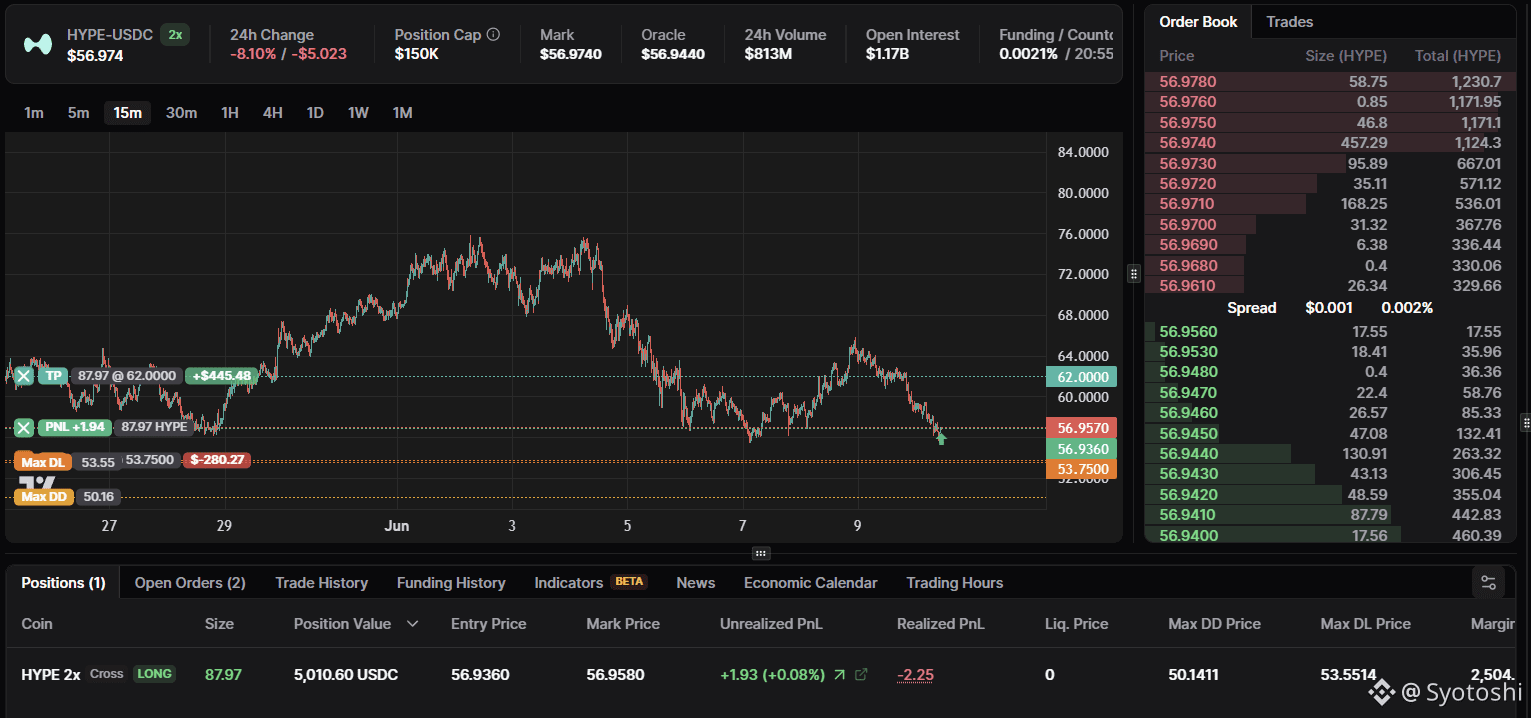Select the 56.9360 entry price axis marker

(x=1081, y=449)
